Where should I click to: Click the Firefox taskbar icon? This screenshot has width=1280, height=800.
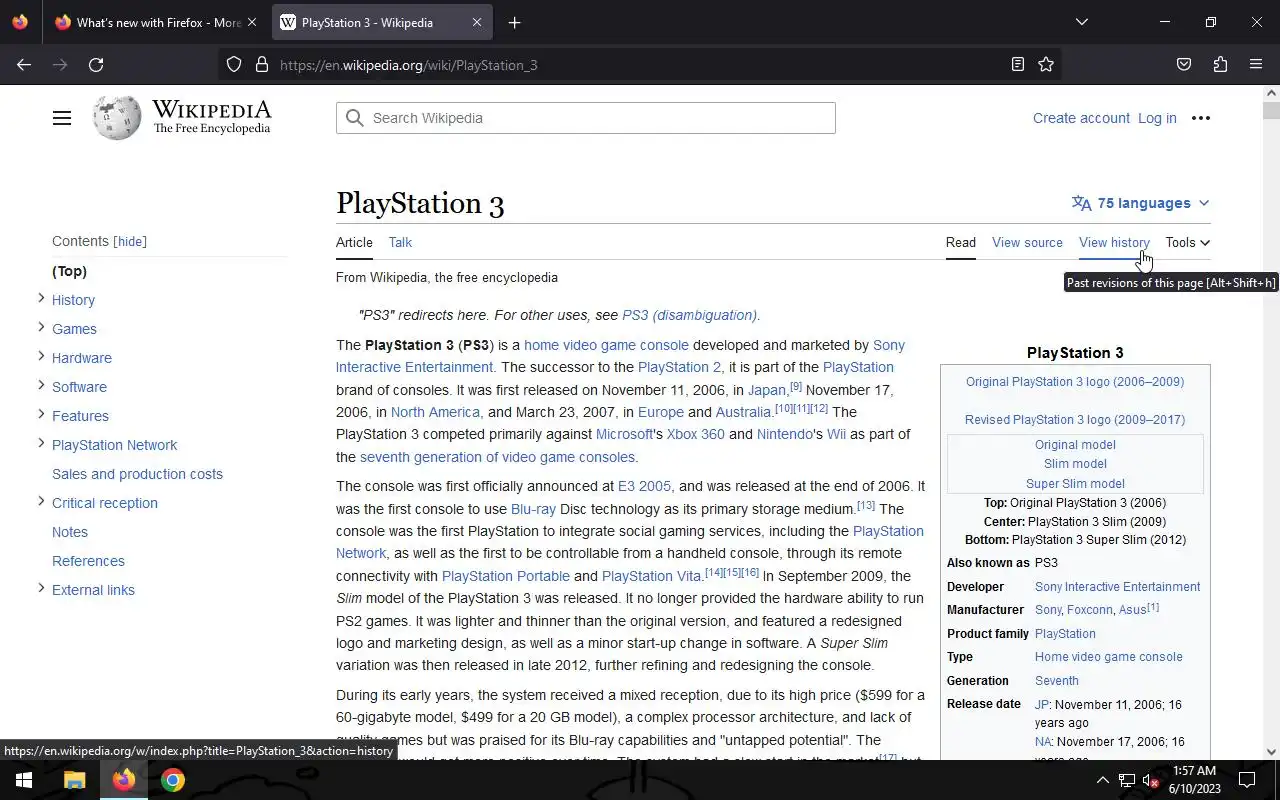click(x=124, y=780)
